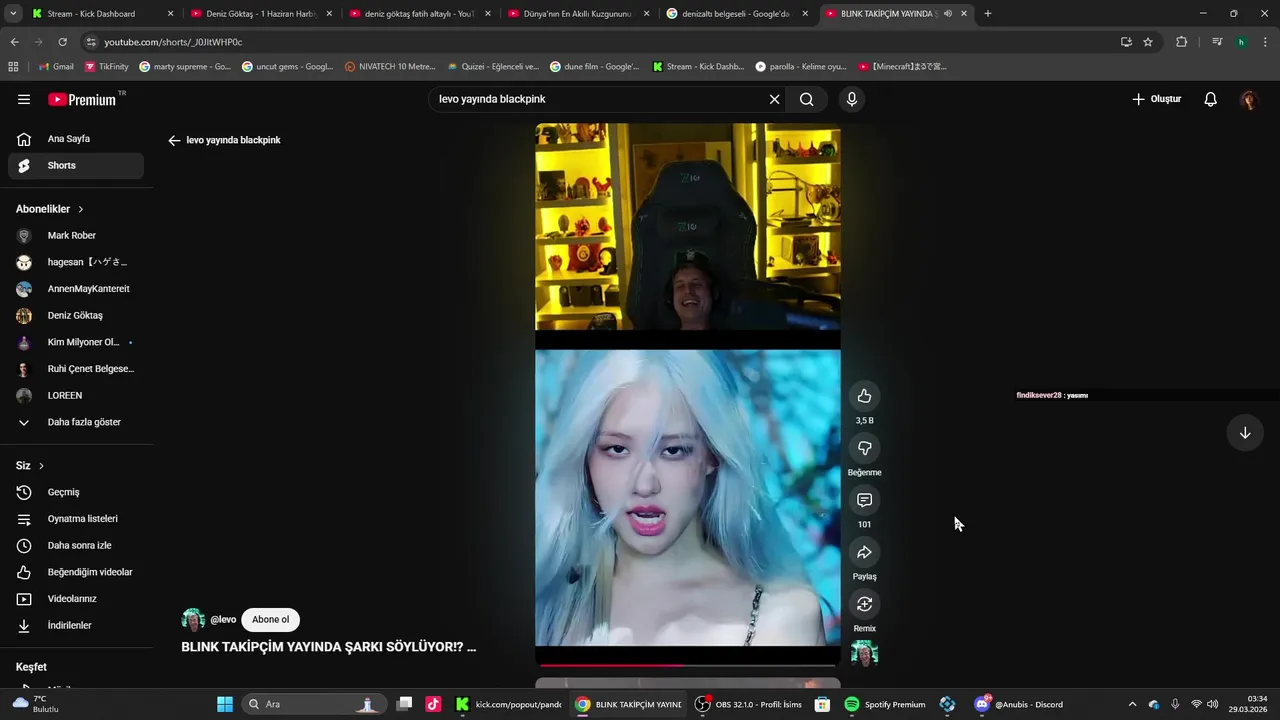Bookmark this page with star icon

coord(1148,42)
